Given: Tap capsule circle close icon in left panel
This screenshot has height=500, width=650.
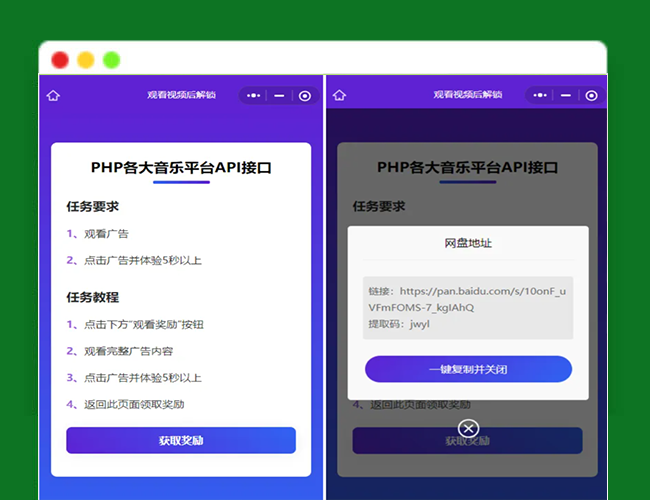Looking at the screenshot, I should point(305,96).
